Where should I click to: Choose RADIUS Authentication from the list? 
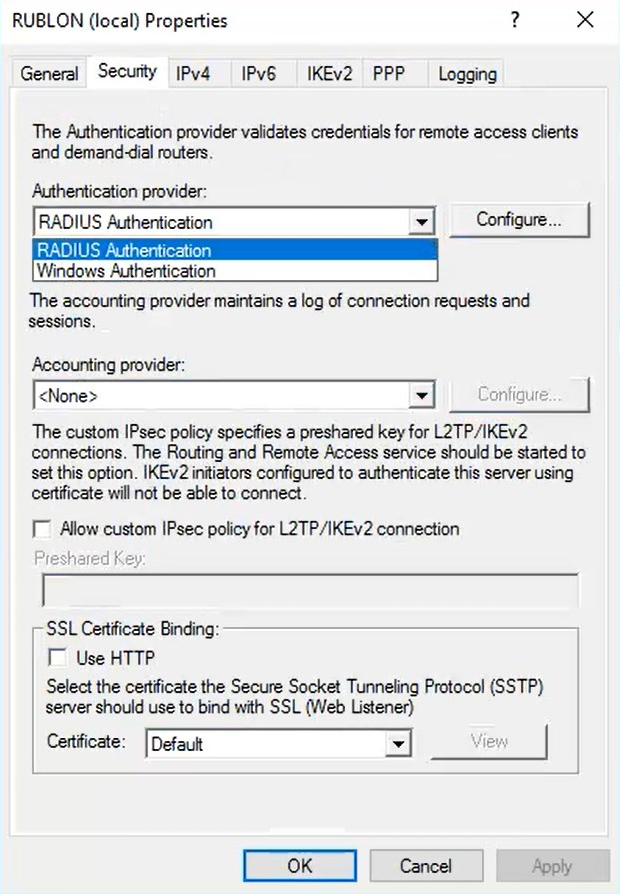point(124,250)
